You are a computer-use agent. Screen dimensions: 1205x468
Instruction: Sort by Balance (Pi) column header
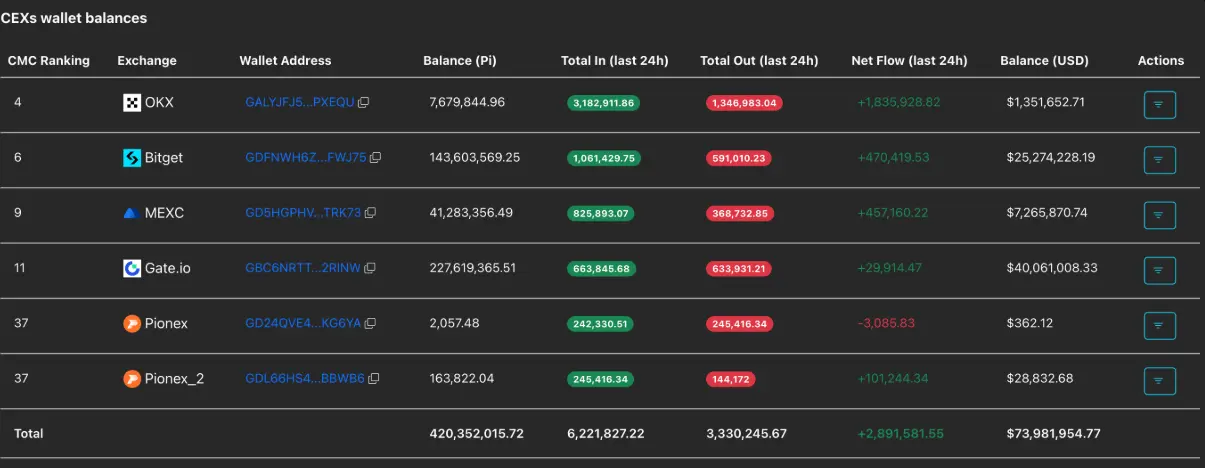tap(459, 61)
